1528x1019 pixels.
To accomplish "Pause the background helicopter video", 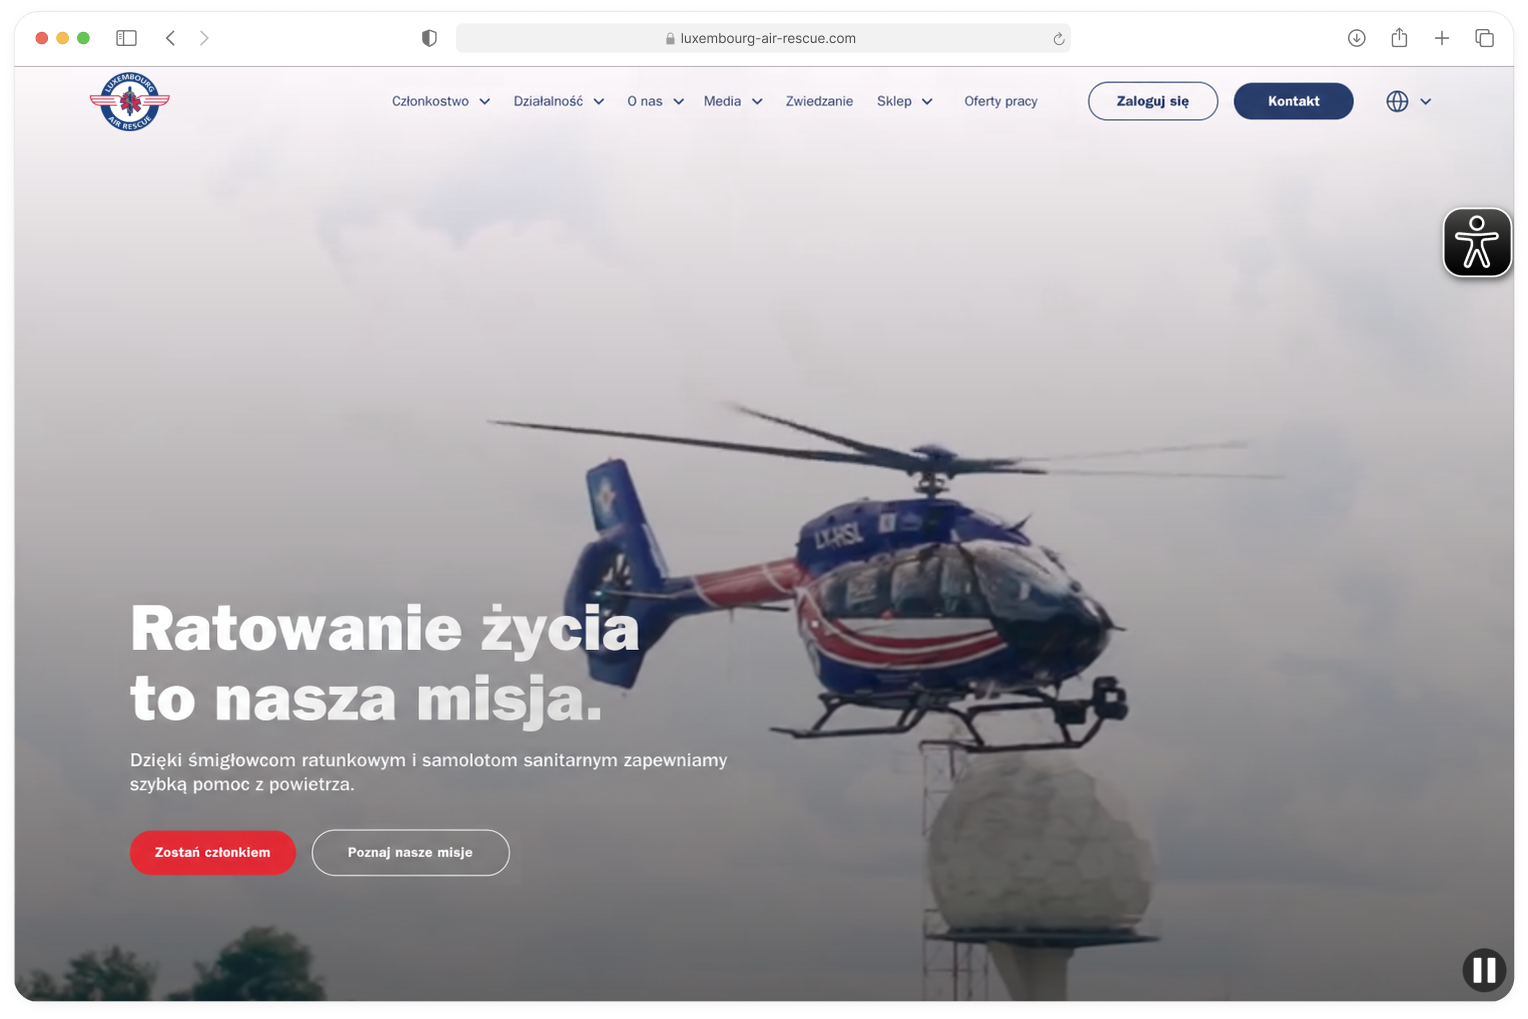I will point(1484,969).
